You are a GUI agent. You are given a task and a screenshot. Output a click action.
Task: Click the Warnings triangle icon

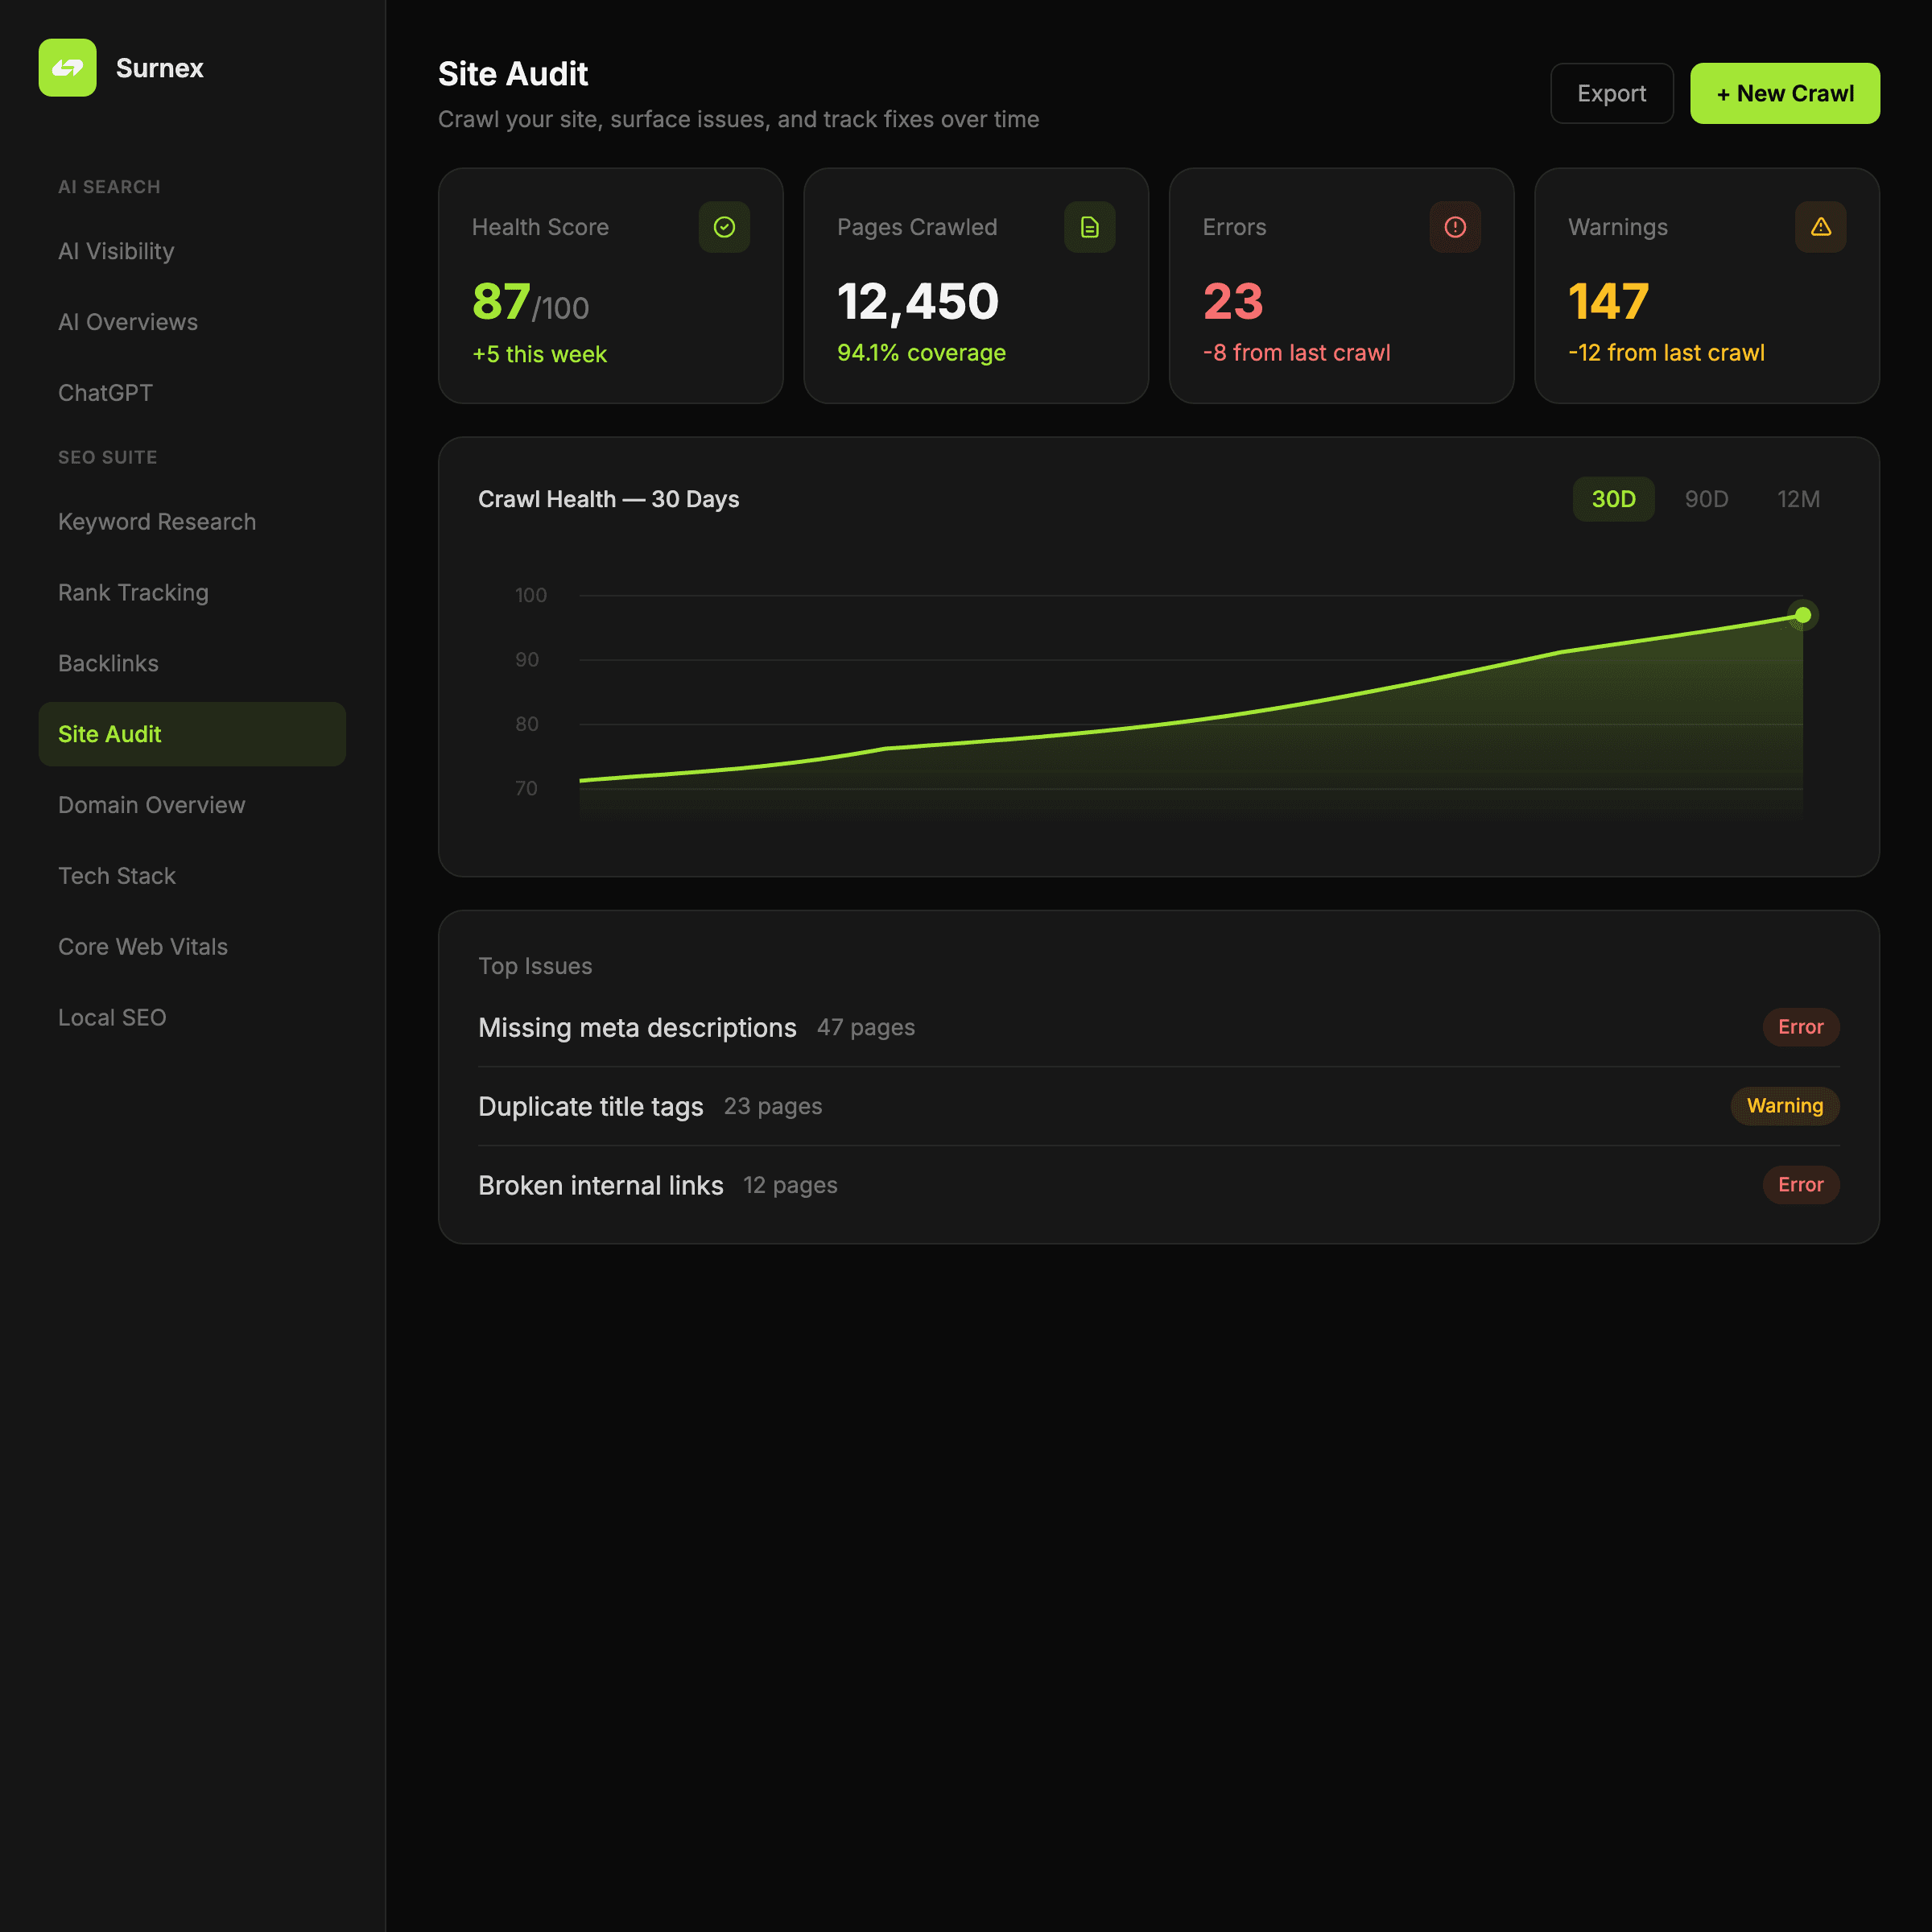pyautogui.click(x=1820, y=227)
